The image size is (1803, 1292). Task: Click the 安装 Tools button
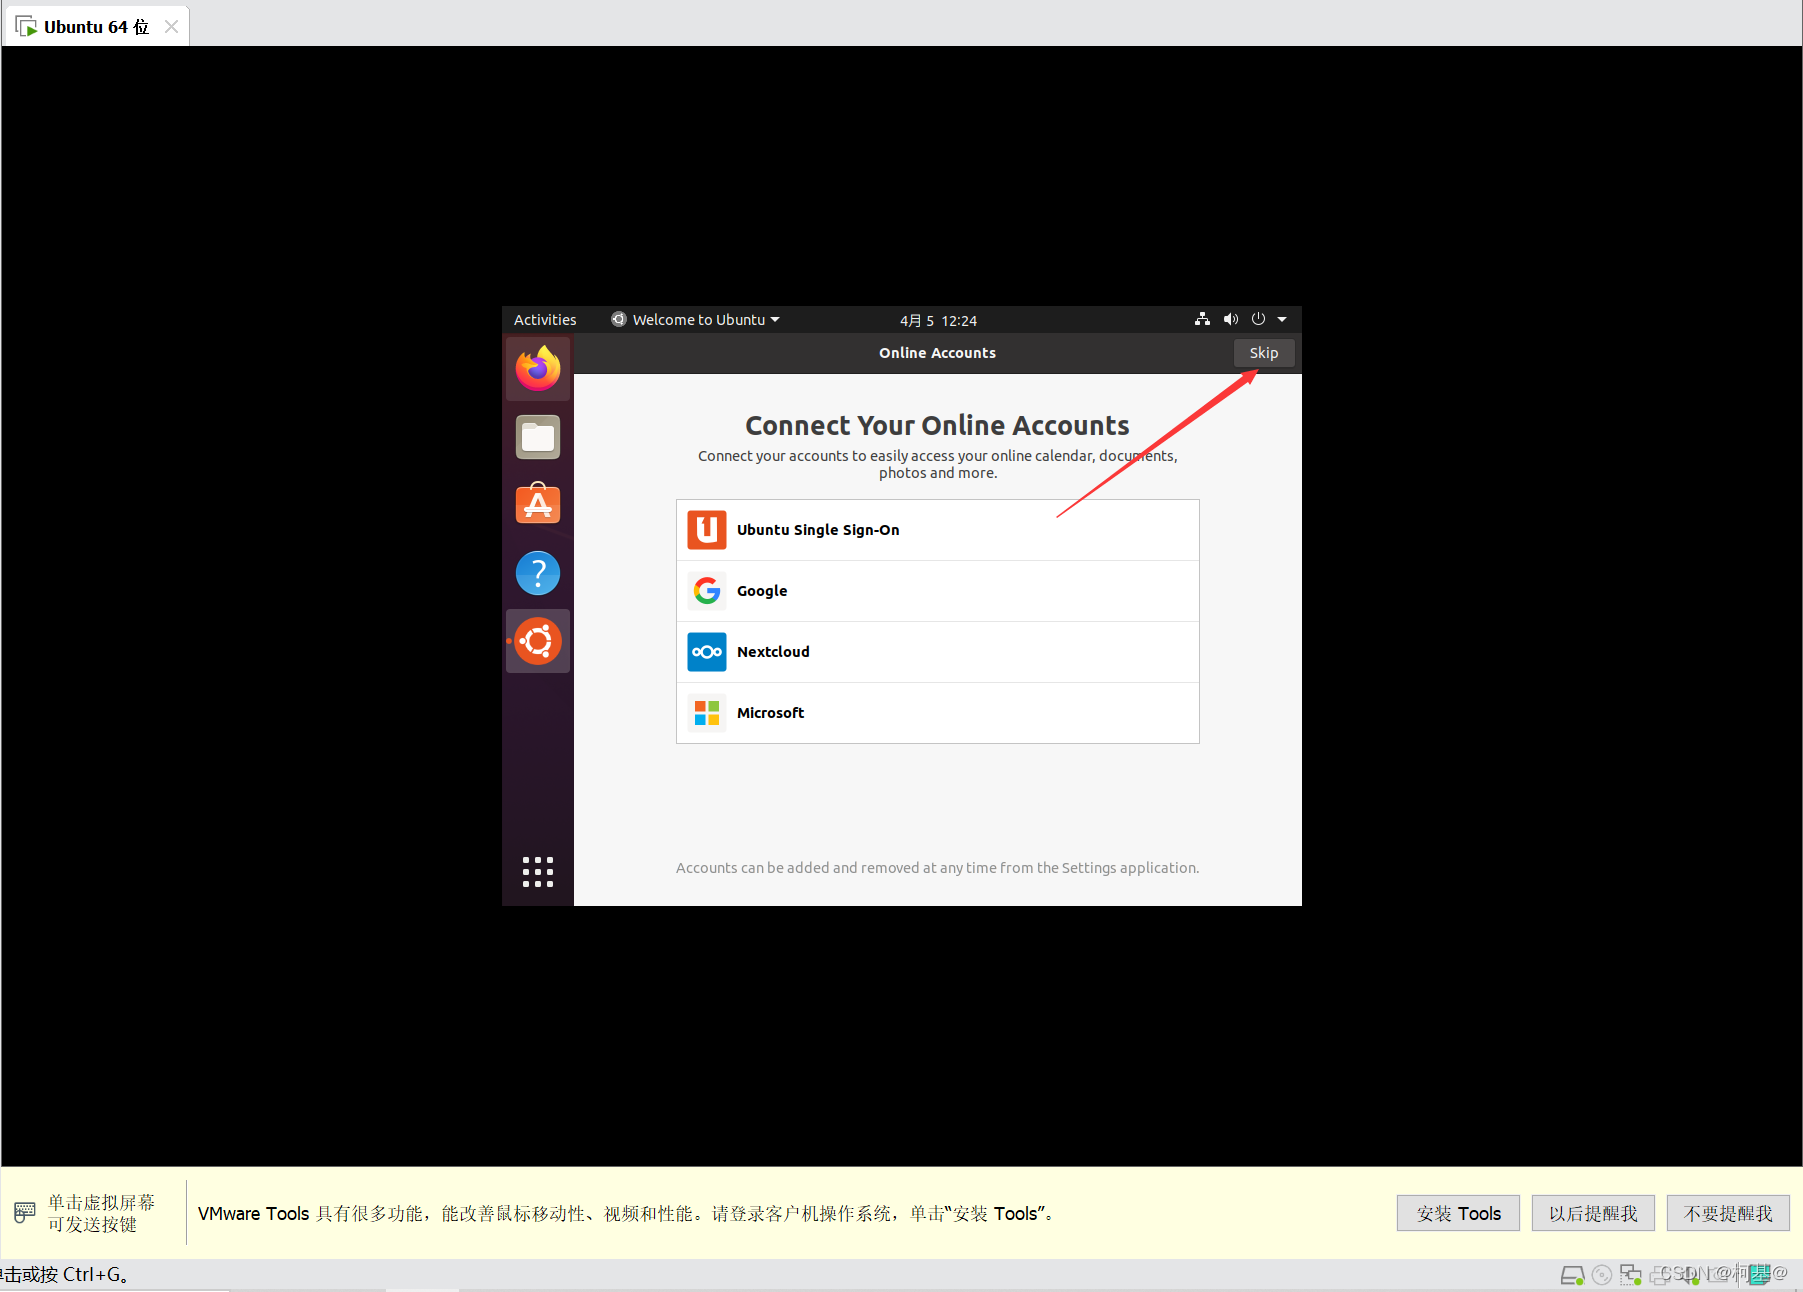tap(1458, 1213)
